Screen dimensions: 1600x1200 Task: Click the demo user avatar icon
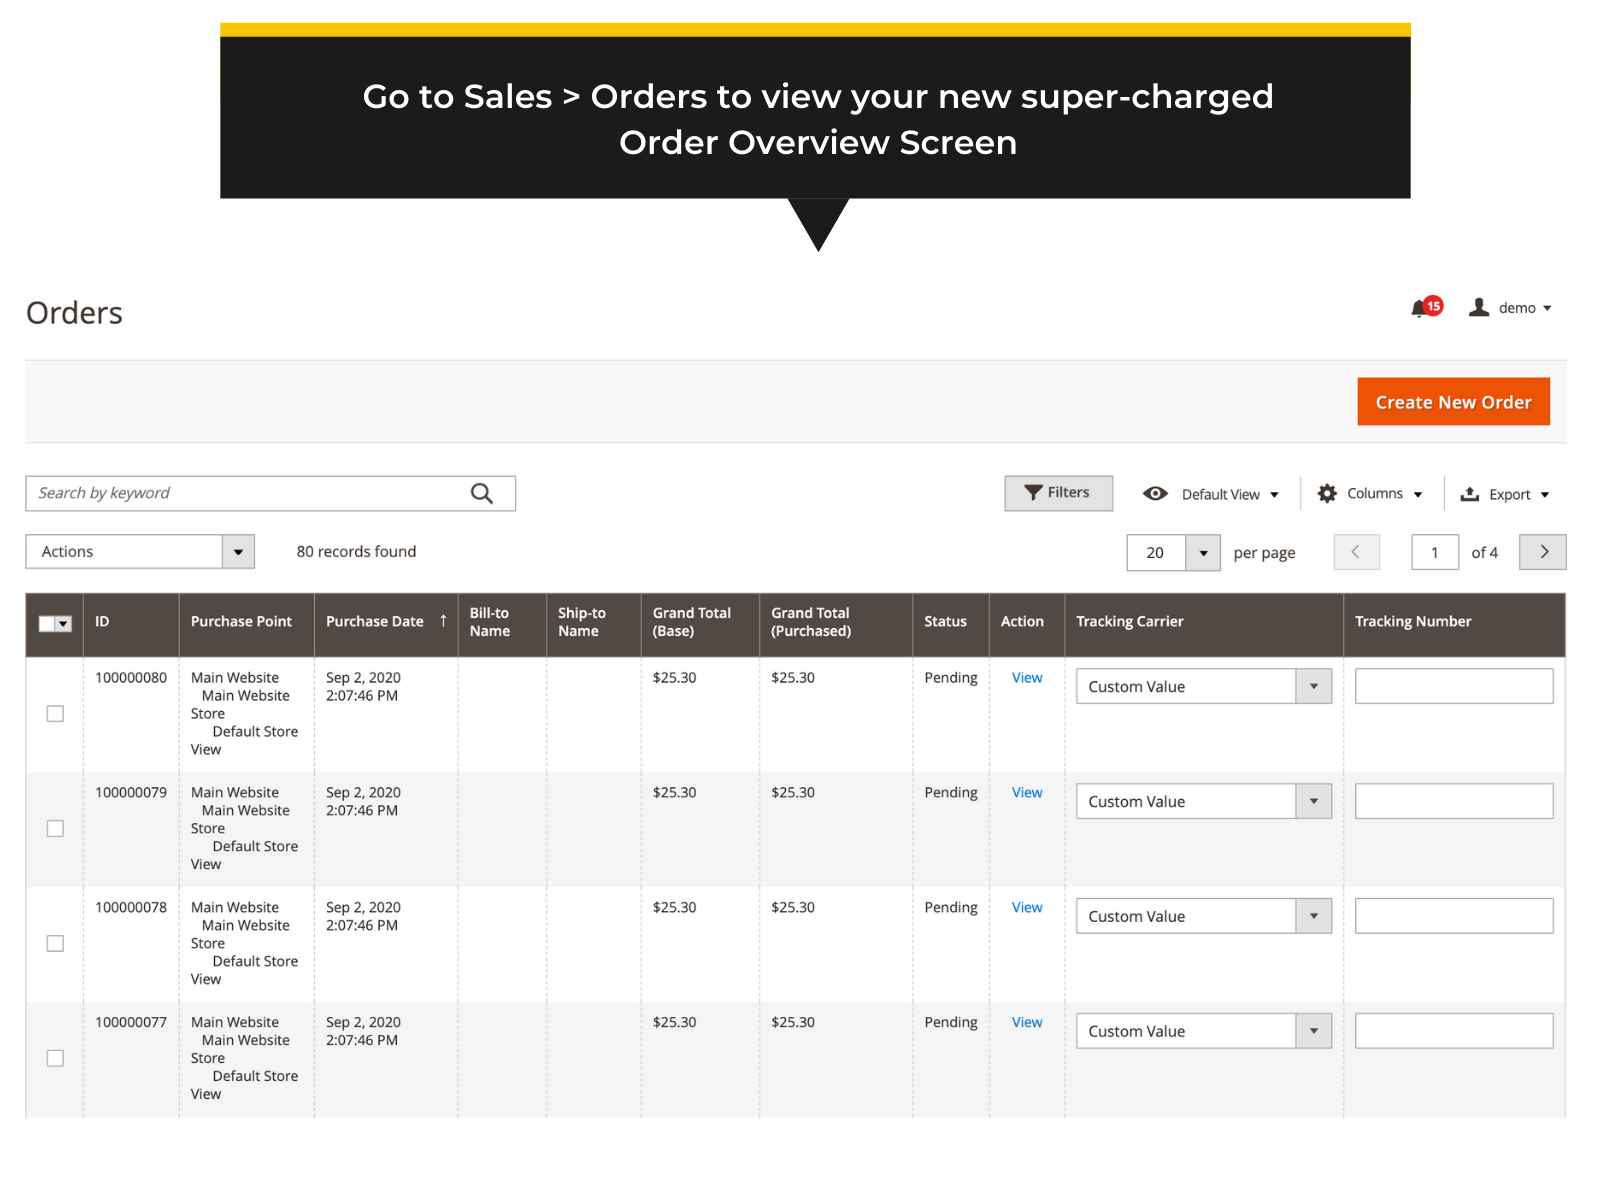pyautogui.click(x=1479, y=307)
